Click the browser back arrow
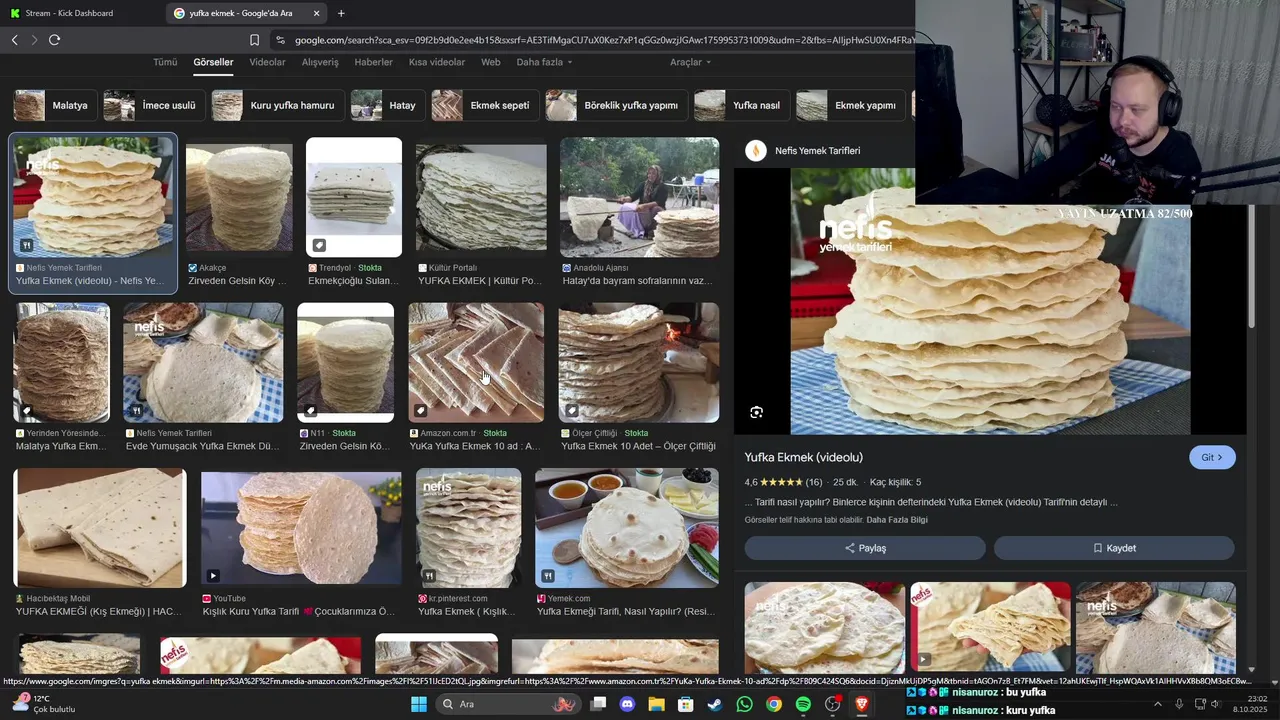Image resolution: width=1280 pixels, height=720 pixels. 14,40
